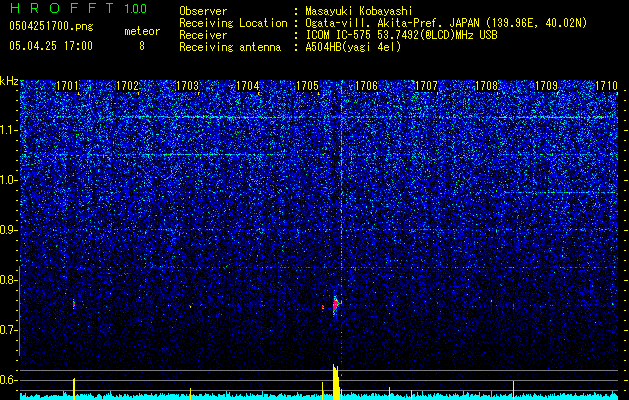
Task: Click the 1707 time marker
Action: [426, 86]
